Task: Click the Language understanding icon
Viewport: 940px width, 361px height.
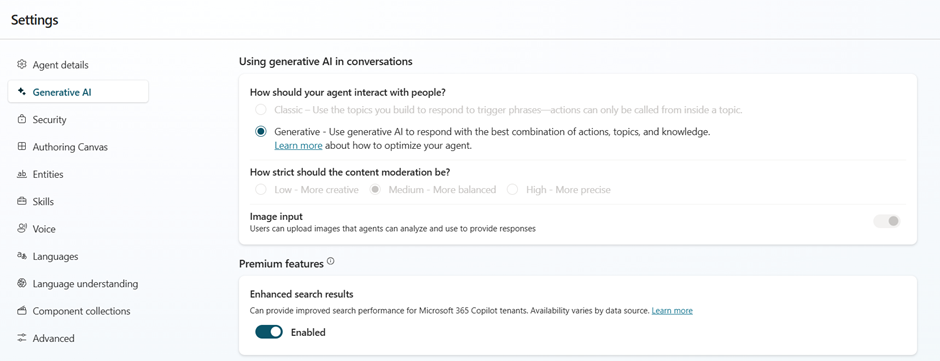Action: 22,284
